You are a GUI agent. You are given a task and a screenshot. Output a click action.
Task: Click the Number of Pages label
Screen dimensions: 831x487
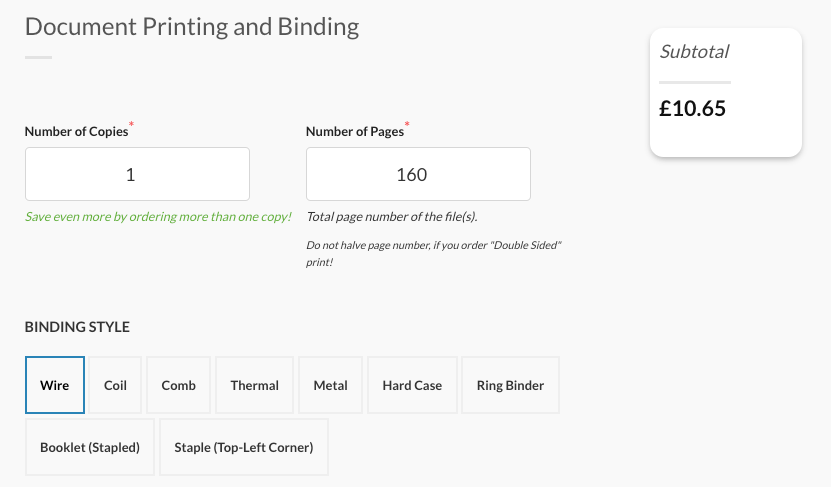click(355, 131)
